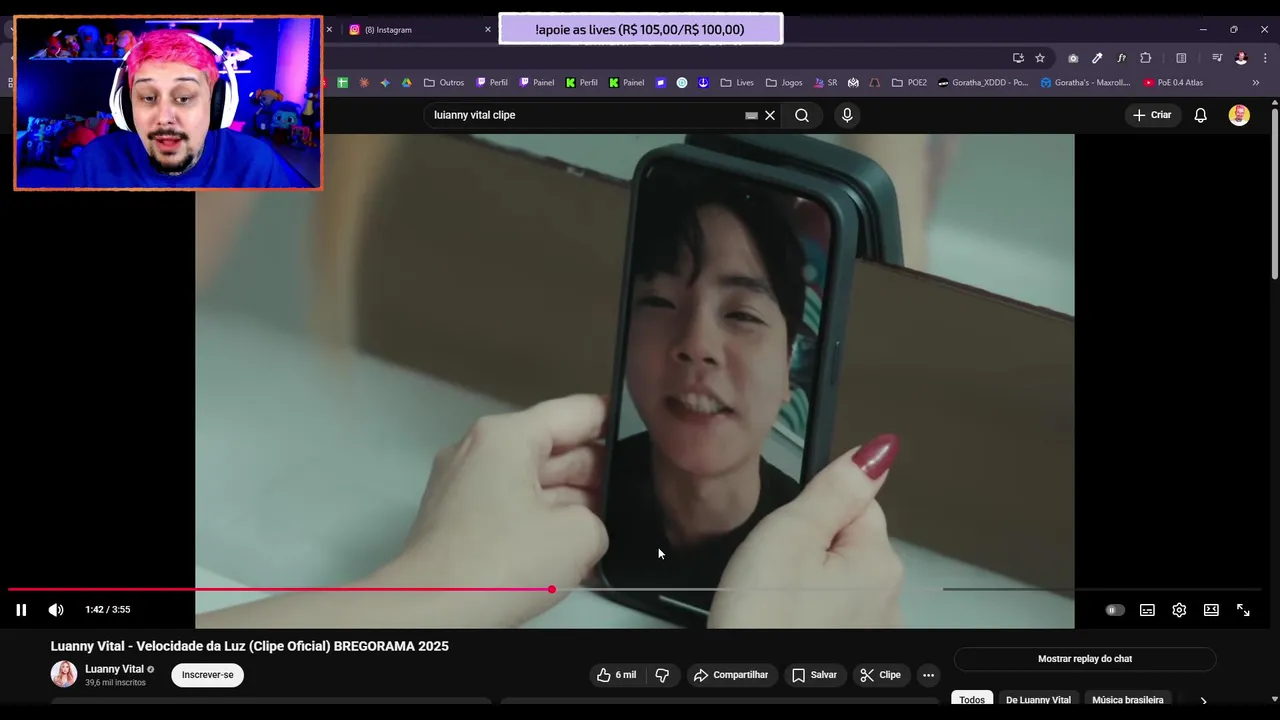
Task: Open the Lives bookmarks folder
Action: tap(737, 83)
